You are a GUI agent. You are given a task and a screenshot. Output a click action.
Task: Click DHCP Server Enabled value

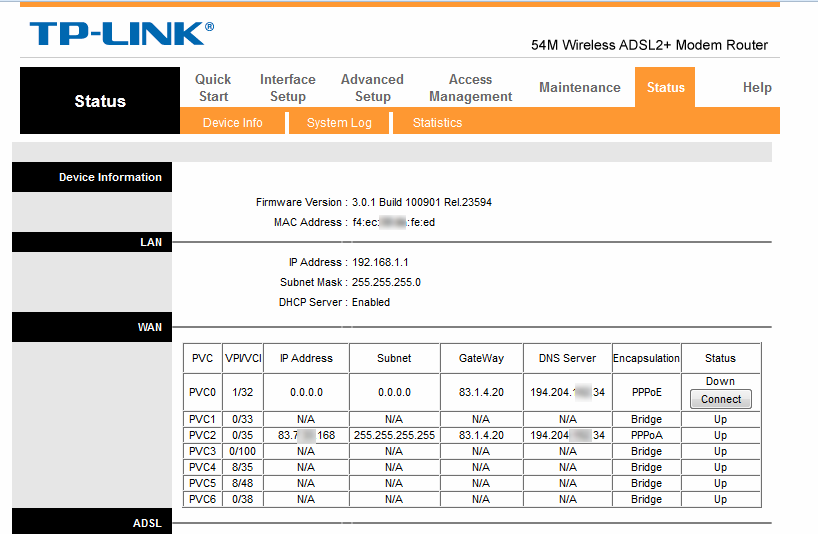(x=370, y=302)
